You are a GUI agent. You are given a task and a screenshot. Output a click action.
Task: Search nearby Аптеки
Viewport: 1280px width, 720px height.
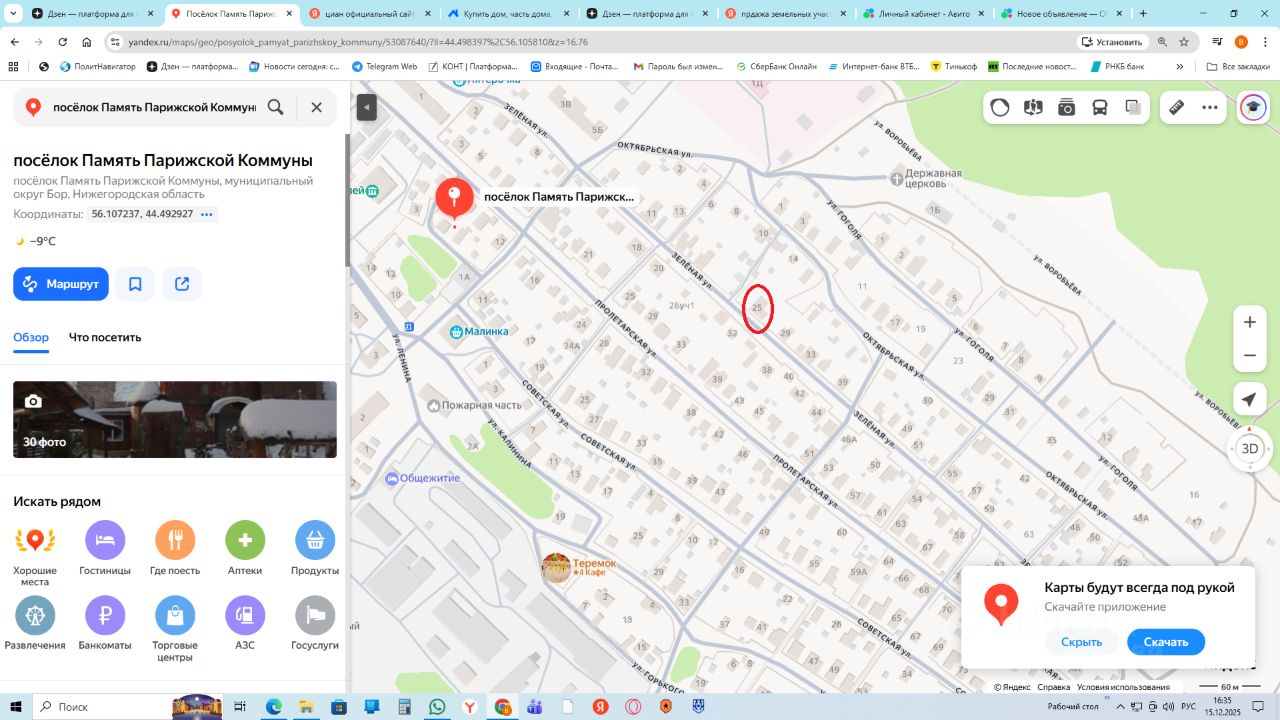click(x=245, y=550)
